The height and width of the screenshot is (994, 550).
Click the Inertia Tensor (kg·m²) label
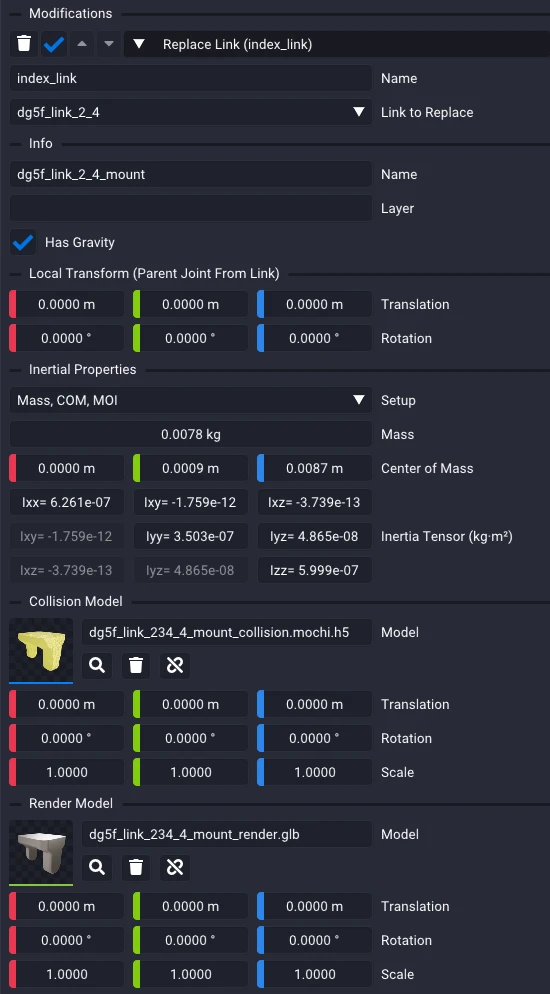(447, 537)
